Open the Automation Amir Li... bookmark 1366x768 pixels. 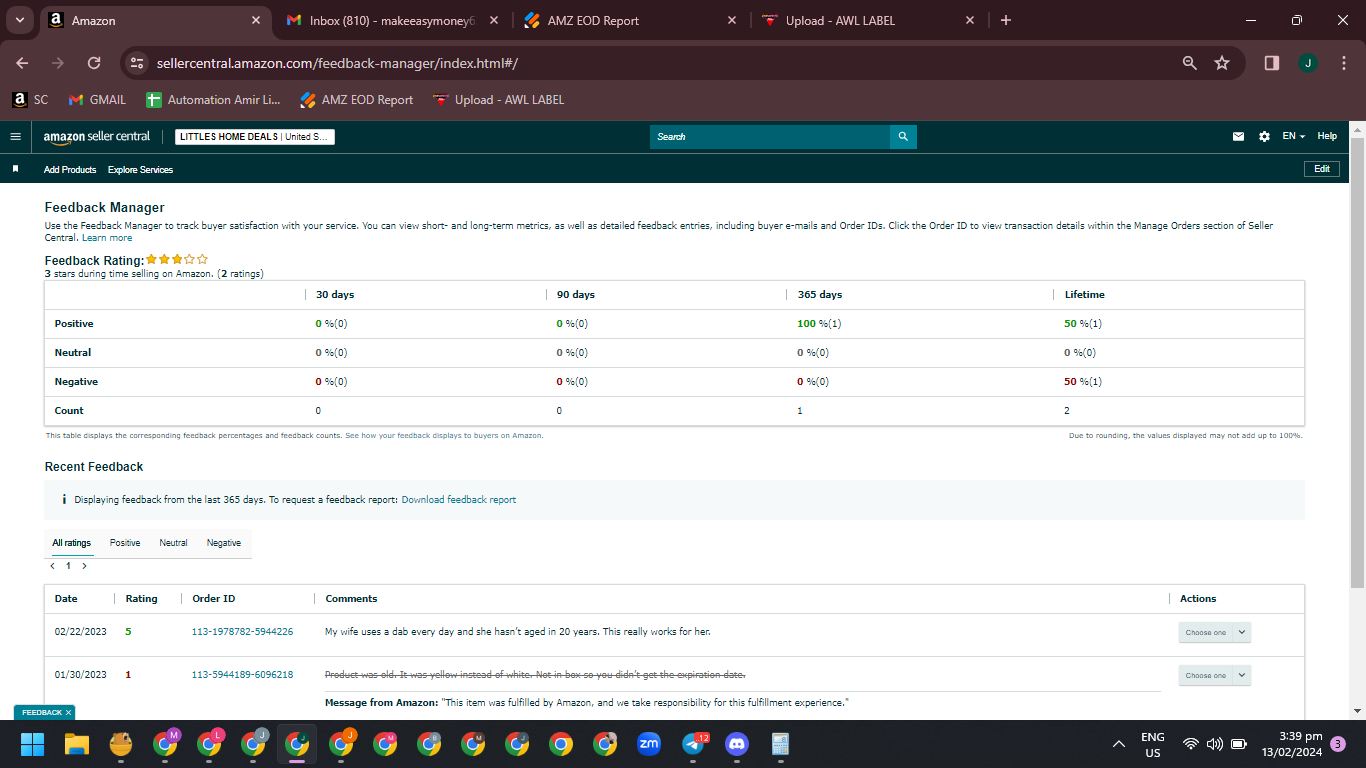(213, 100)
